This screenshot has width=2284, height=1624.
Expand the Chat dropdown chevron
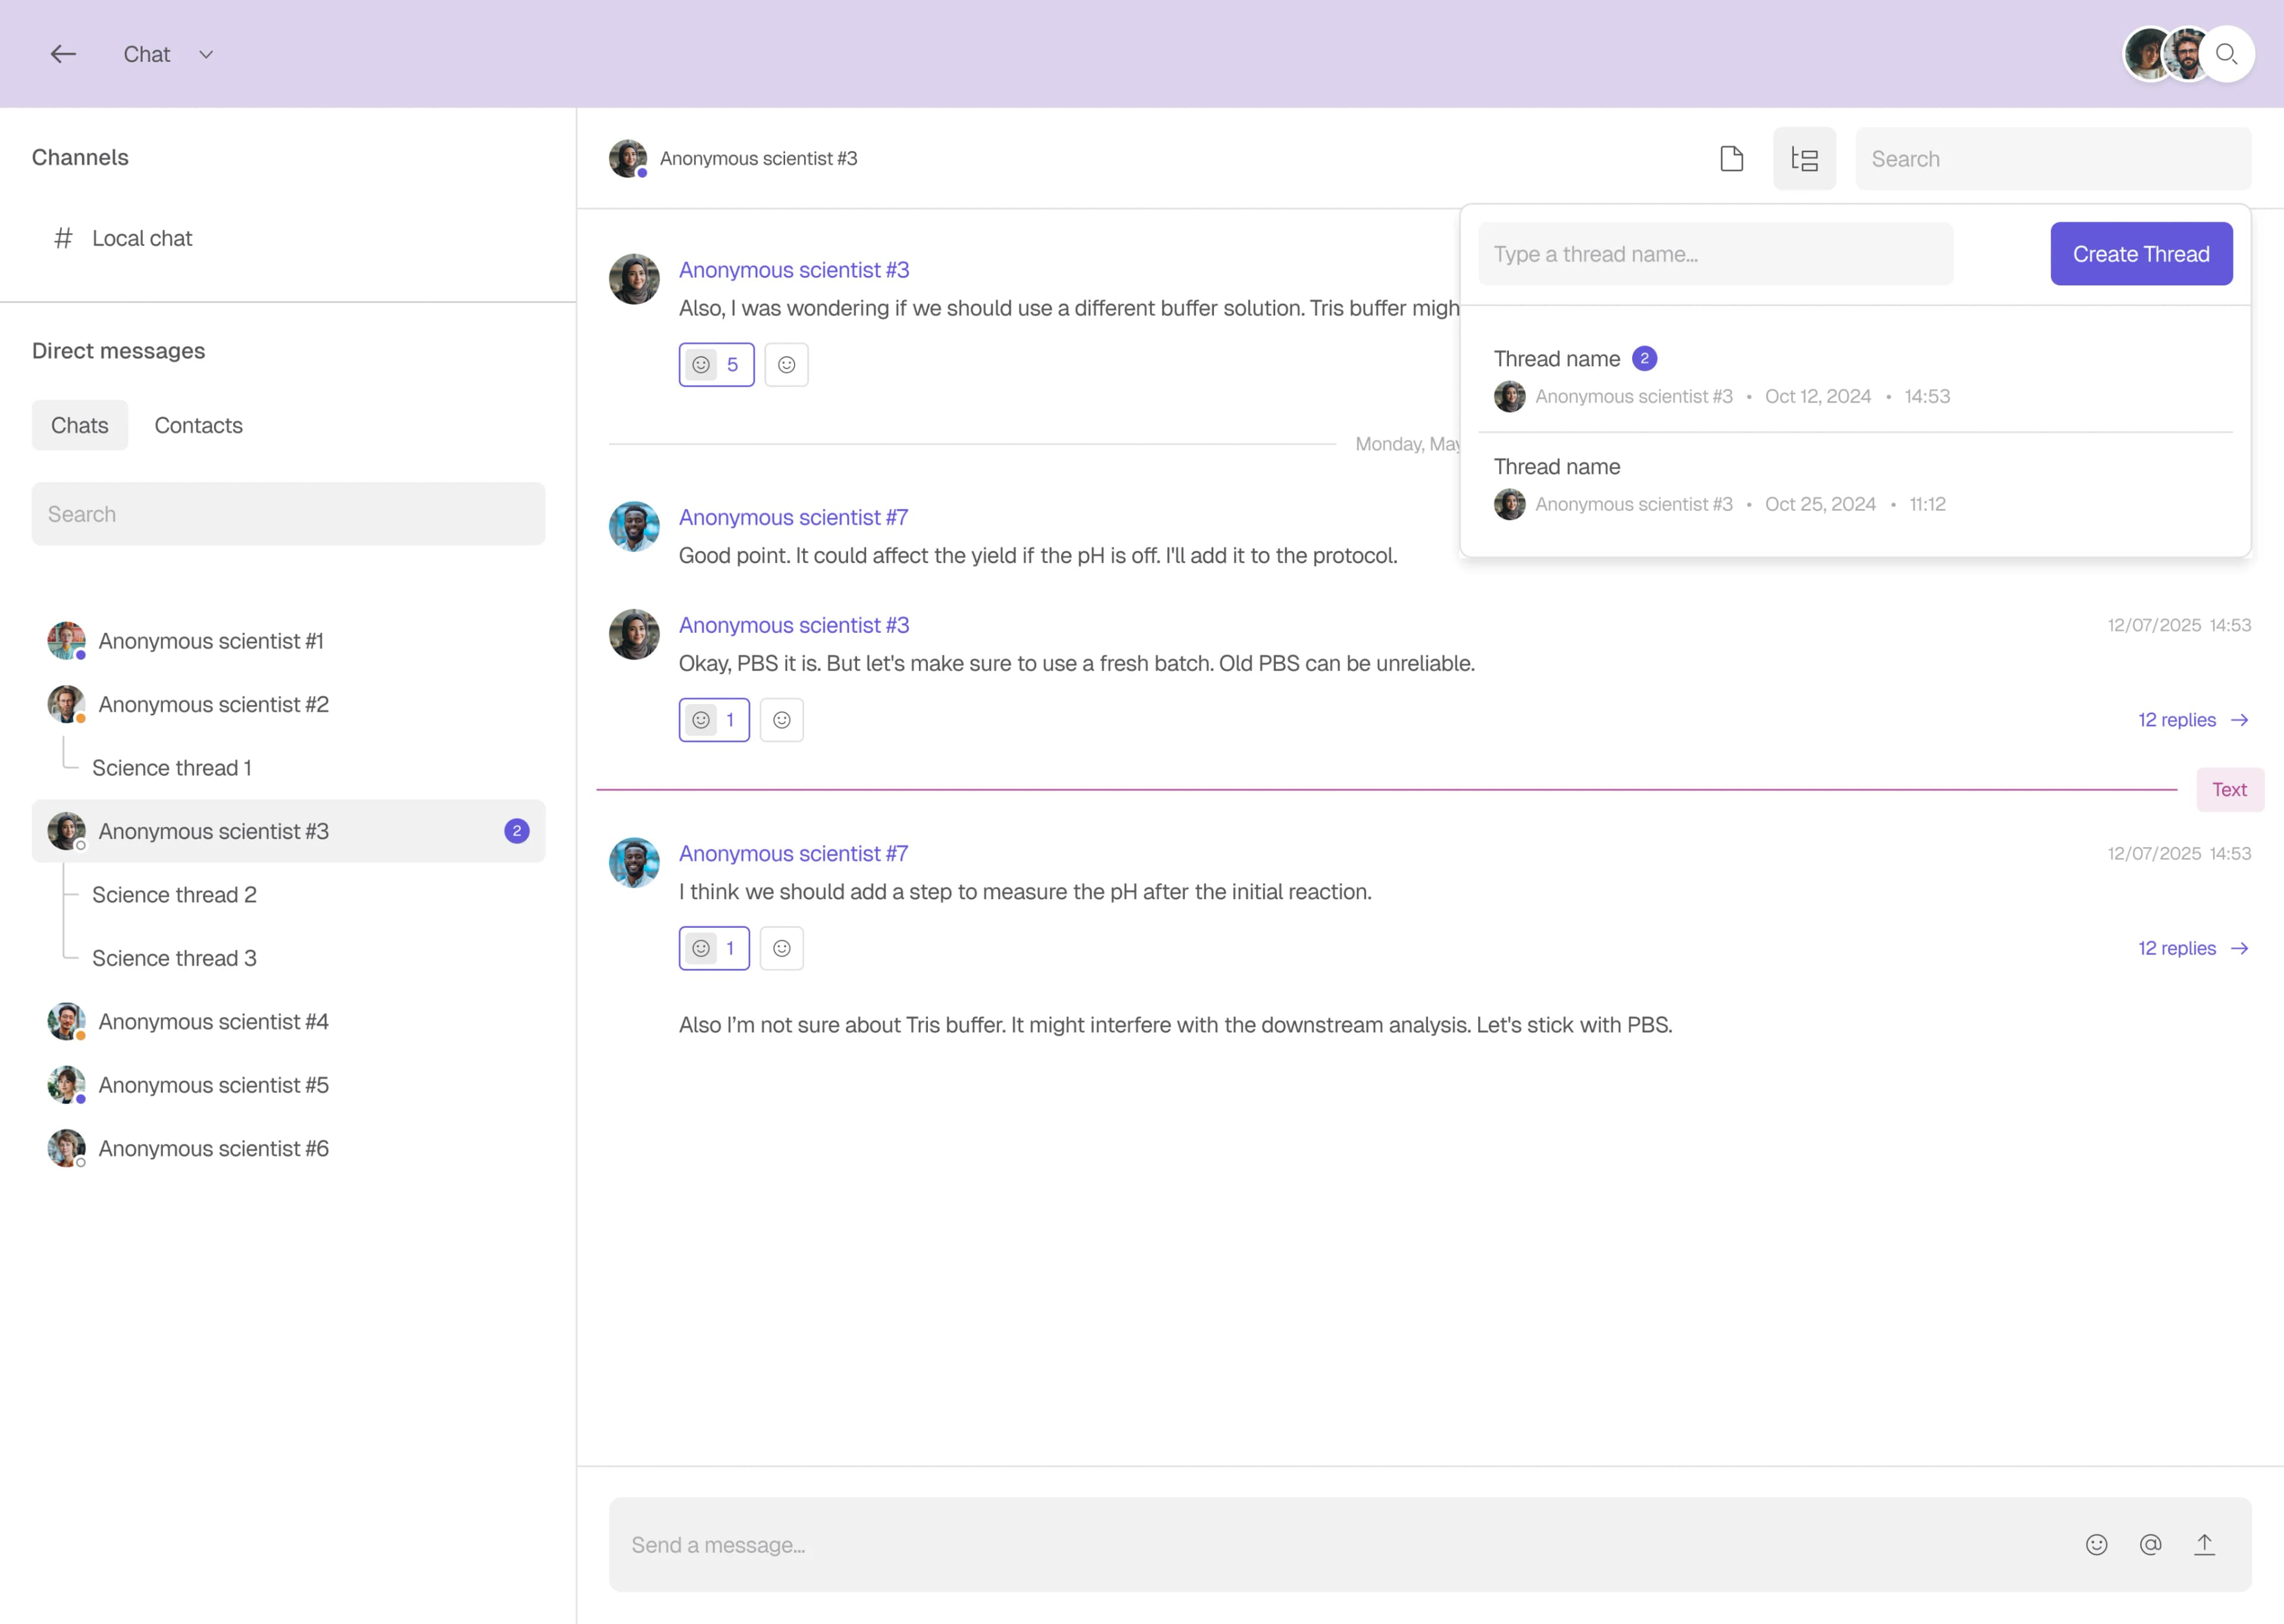click(x=206, y=54)
